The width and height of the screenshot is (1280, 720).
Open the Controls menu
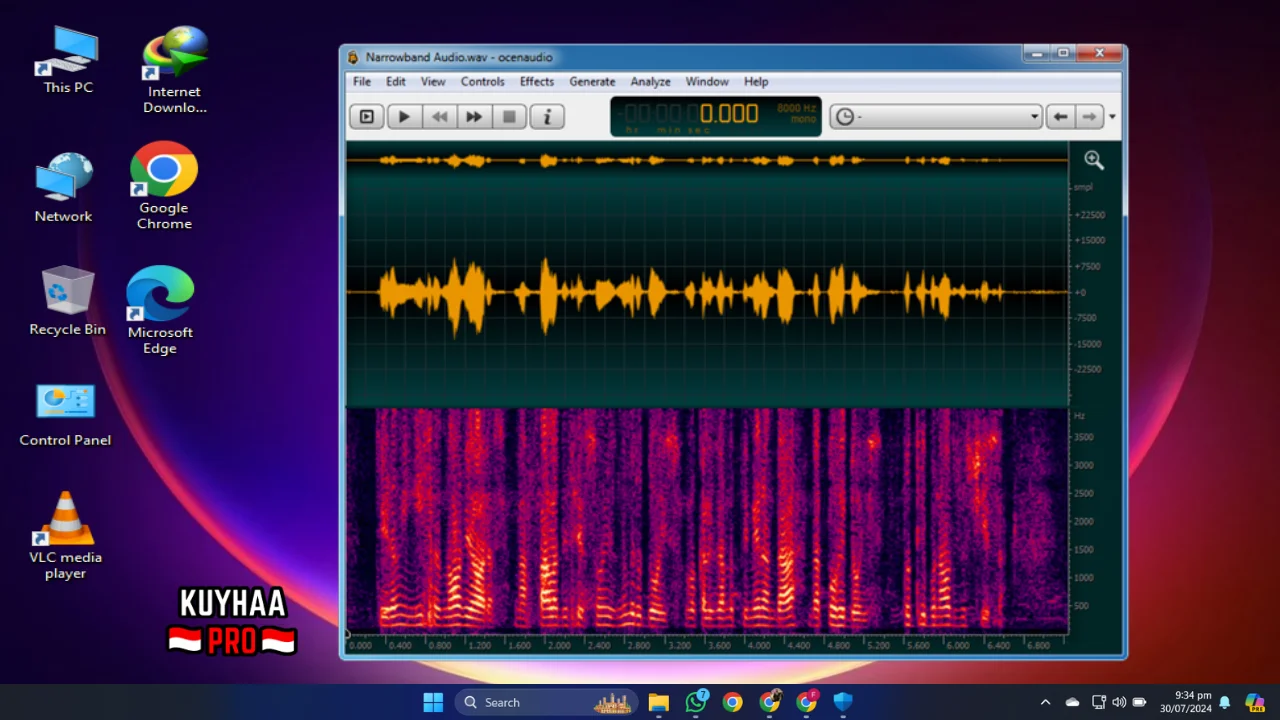point(483,82)
